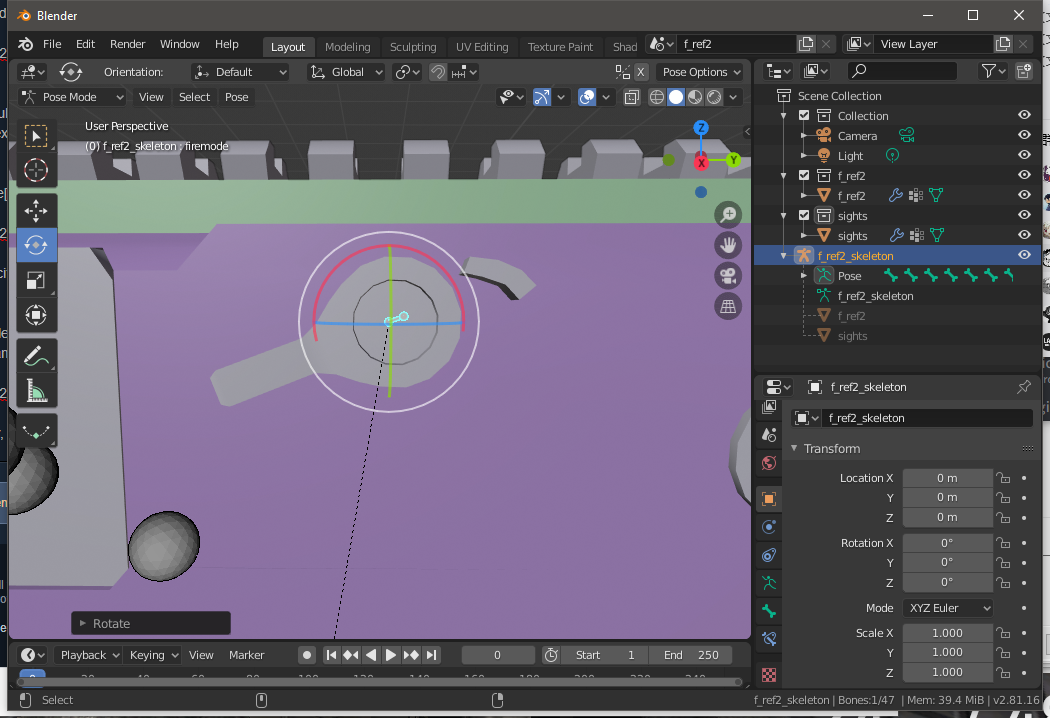
Task: Uncheck the sights collection checkbox
Action: click(x=804, y=216)
